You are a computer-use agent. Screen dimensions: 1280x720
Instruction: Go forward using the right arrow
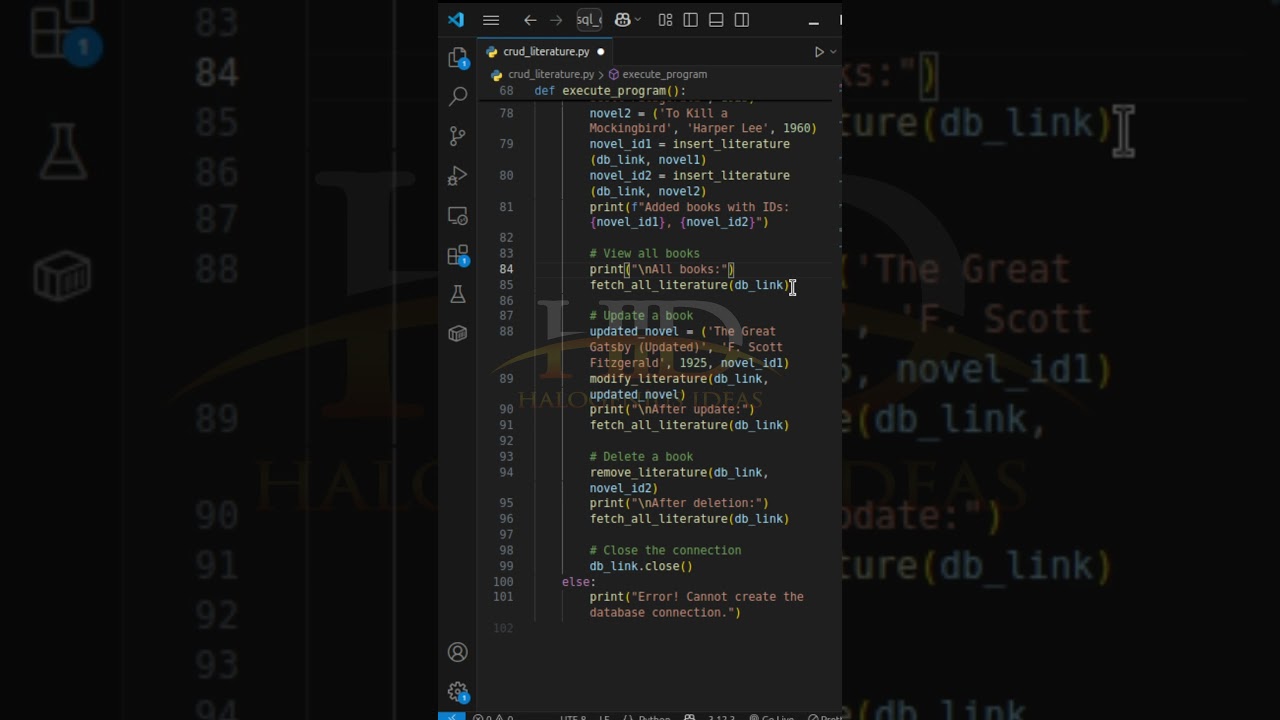pyautogui.click(x=556, y=20)
